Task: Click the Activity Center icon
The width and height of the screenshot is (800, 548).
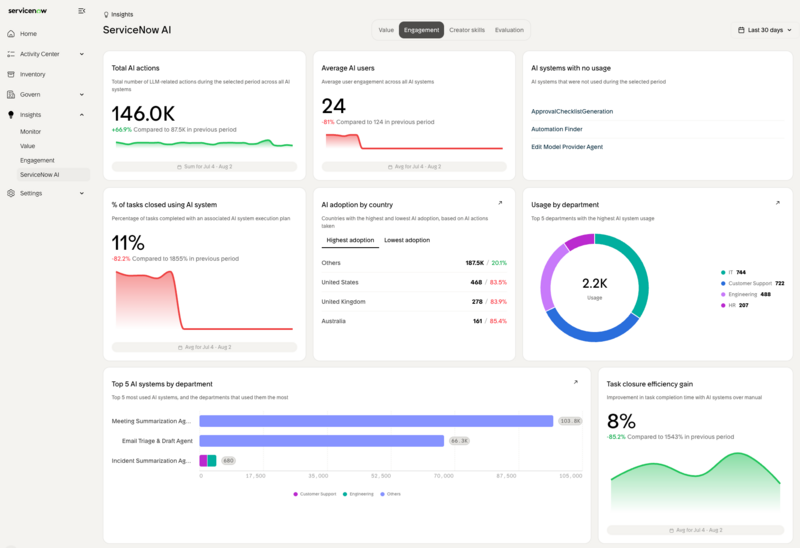Action: coord(11,54)
